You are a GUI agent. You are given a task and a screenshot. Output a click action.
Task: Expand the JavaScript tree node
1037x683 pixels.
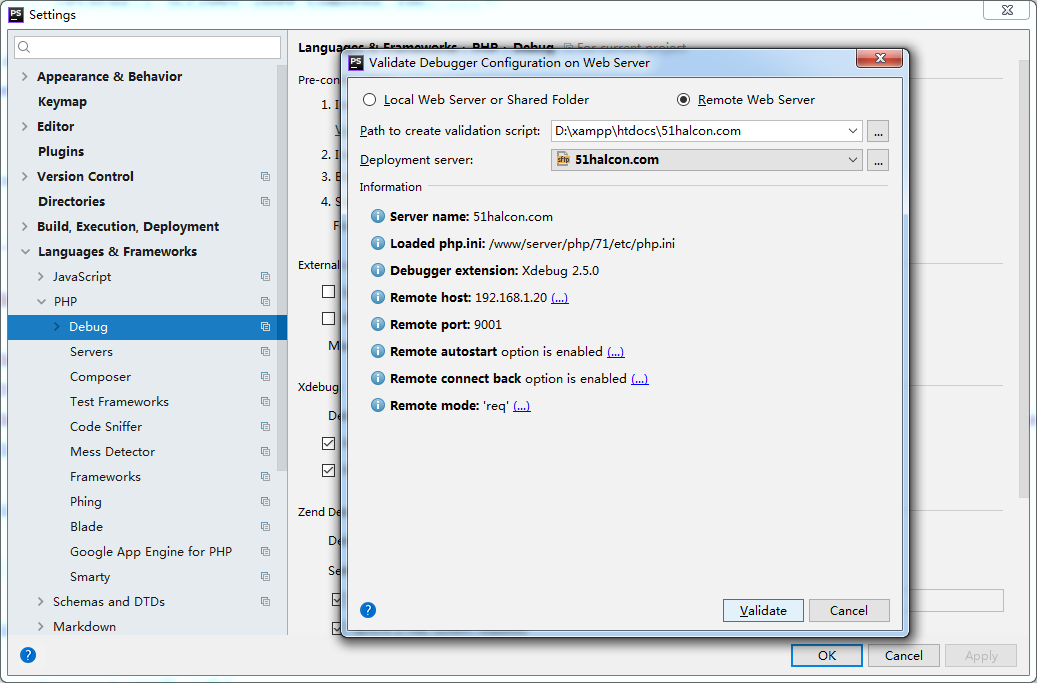41,276
